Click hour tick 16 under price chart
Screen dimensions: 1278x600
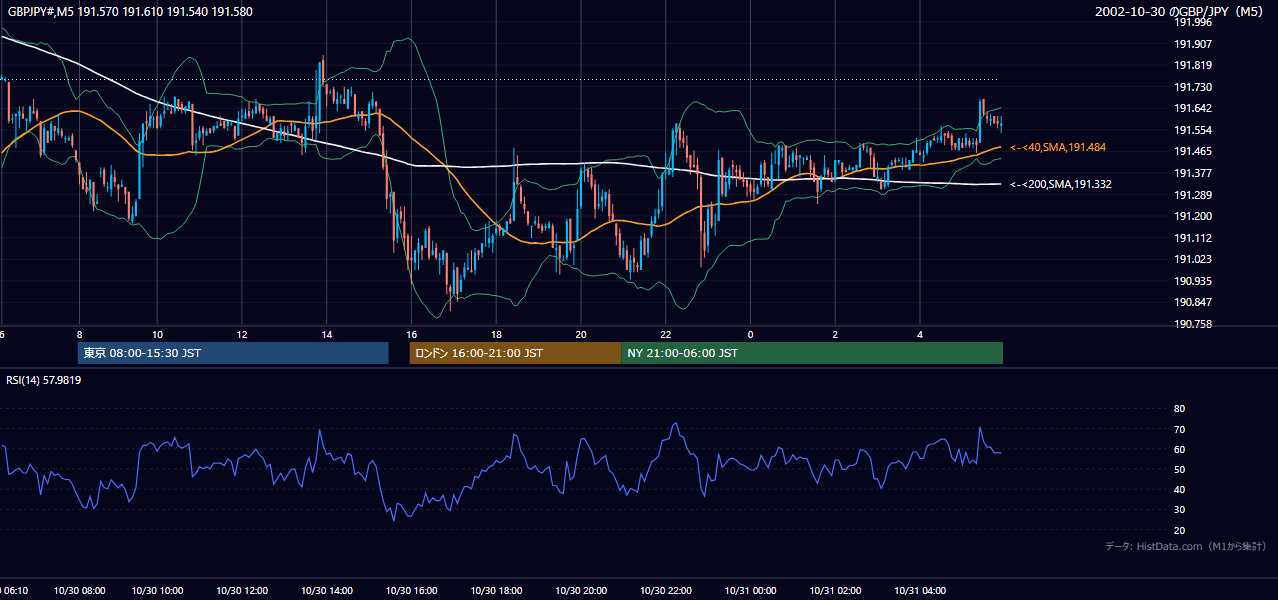(x=411, y=334)
